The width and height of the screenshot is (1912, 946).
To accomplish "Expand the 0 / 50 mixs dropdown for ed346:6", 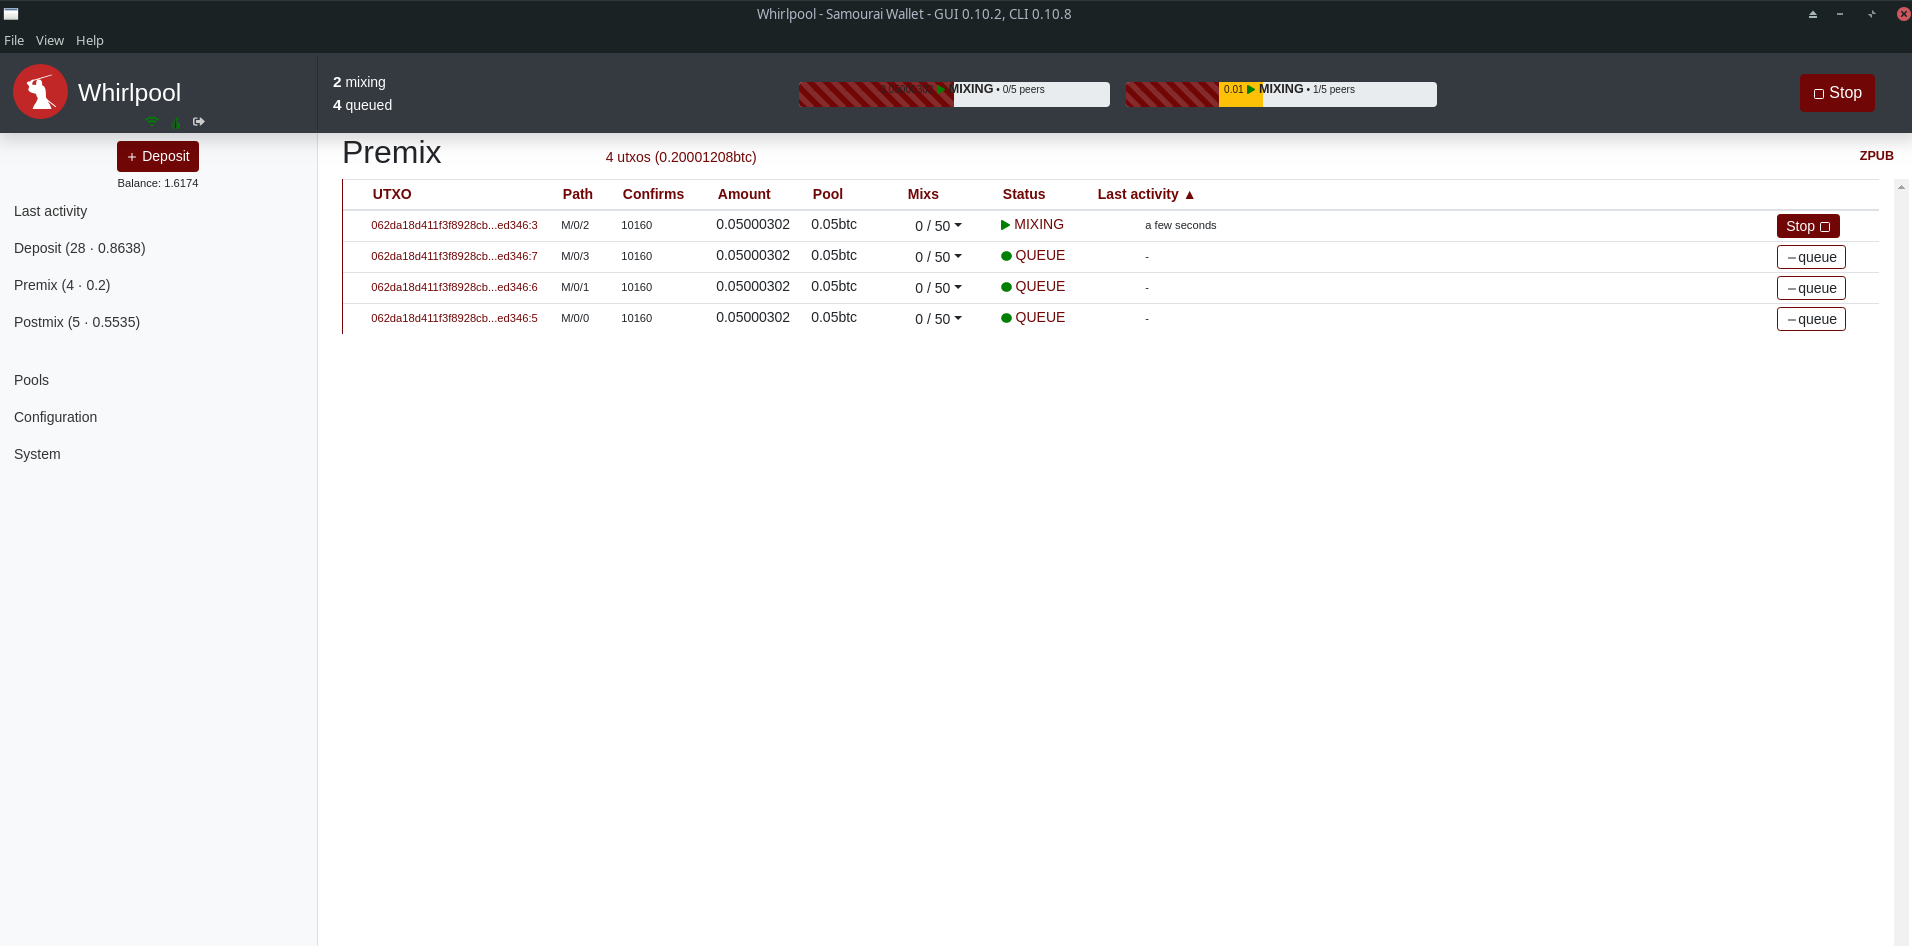I will click(938, 288).
